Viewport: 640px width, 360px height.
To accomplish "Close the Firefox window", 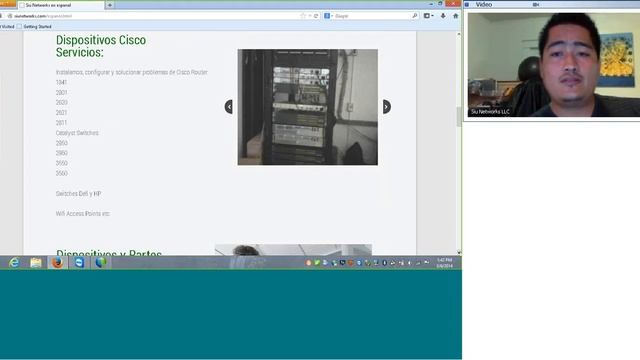I will pos(453,4).
